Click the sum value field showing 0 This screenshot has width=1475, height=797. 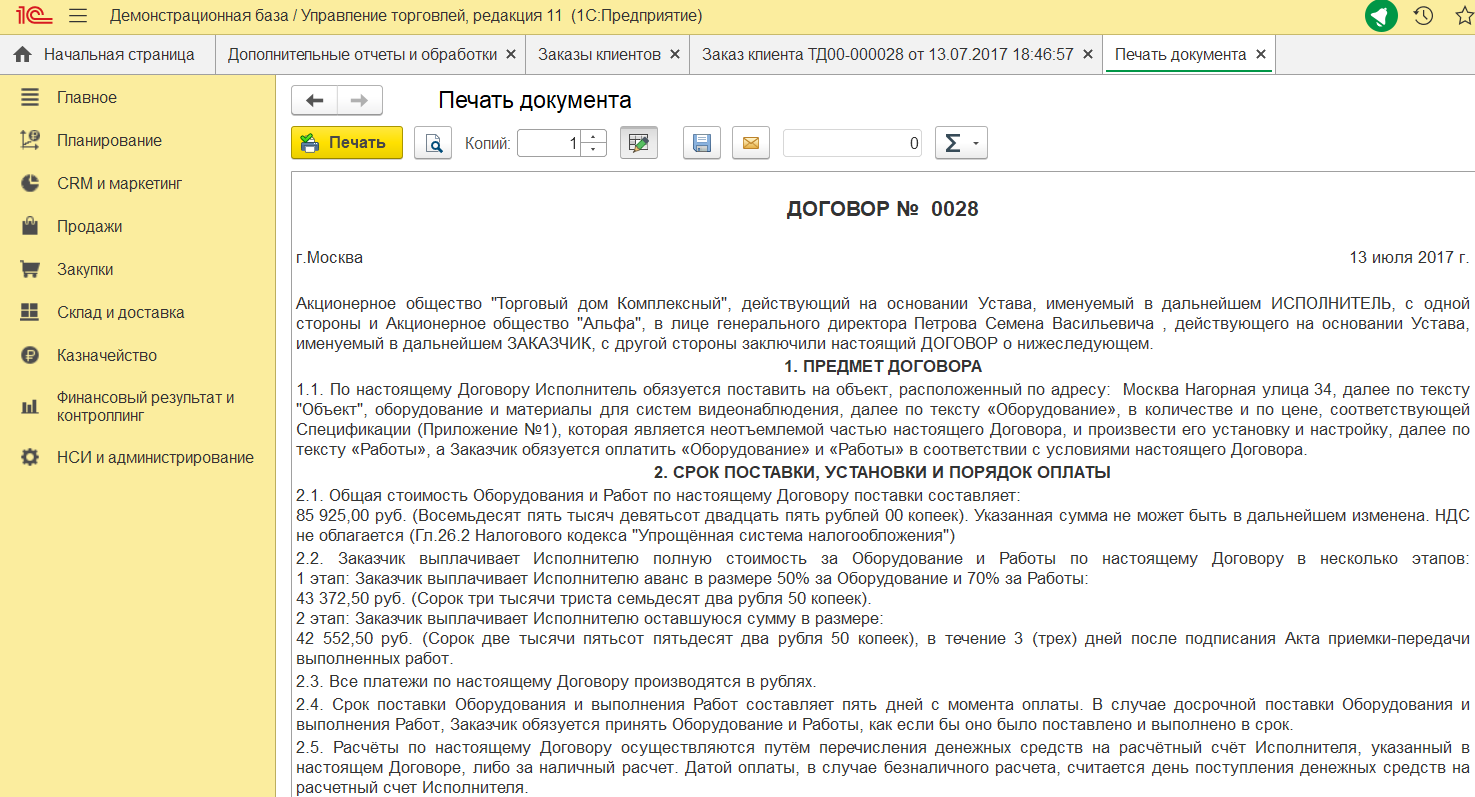click(x=853, y=143)
